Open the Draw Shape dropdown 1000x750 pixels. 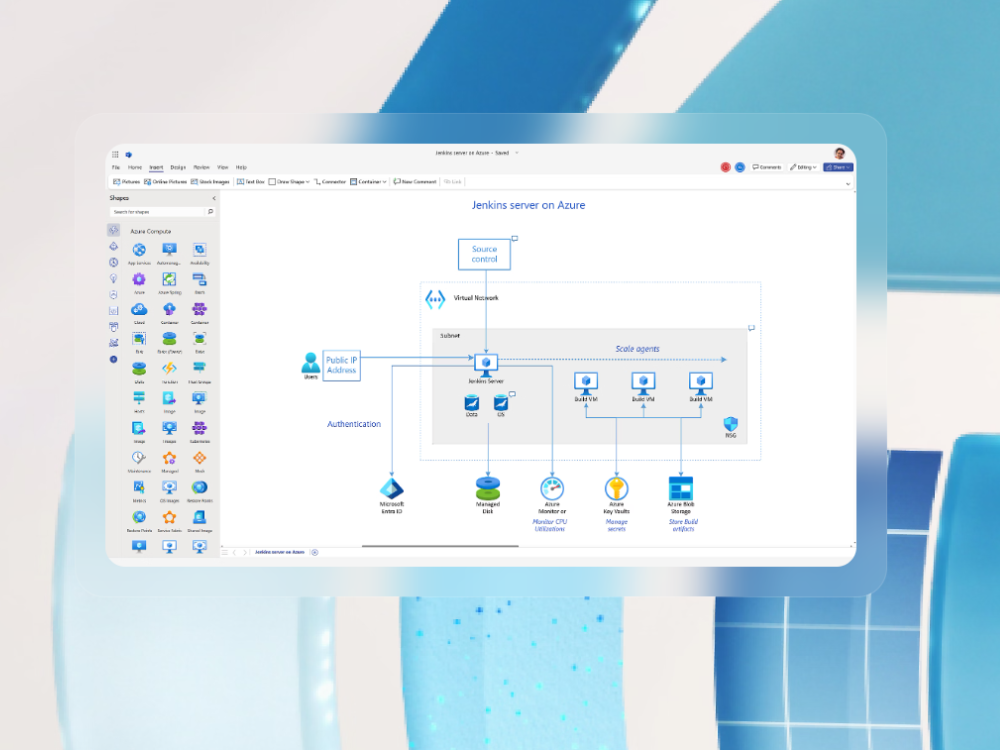(306, 181)
